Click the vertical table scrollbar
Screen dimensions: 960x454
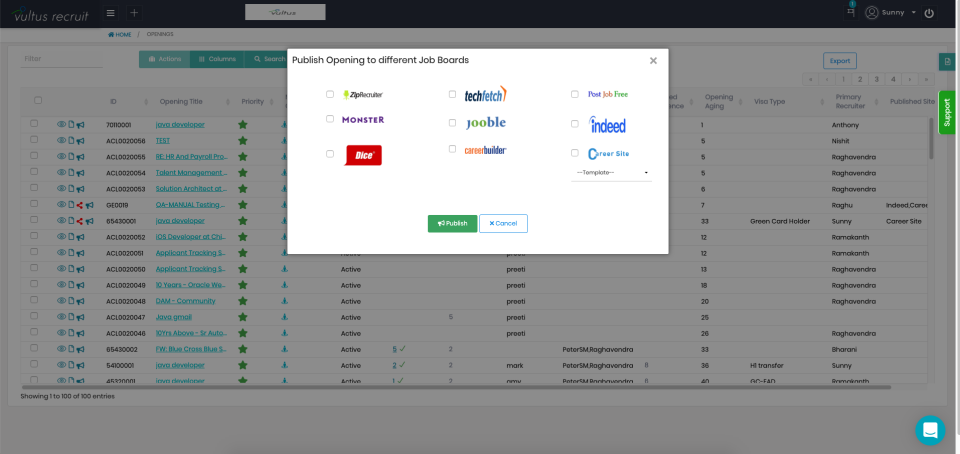(x=931, y=138)
